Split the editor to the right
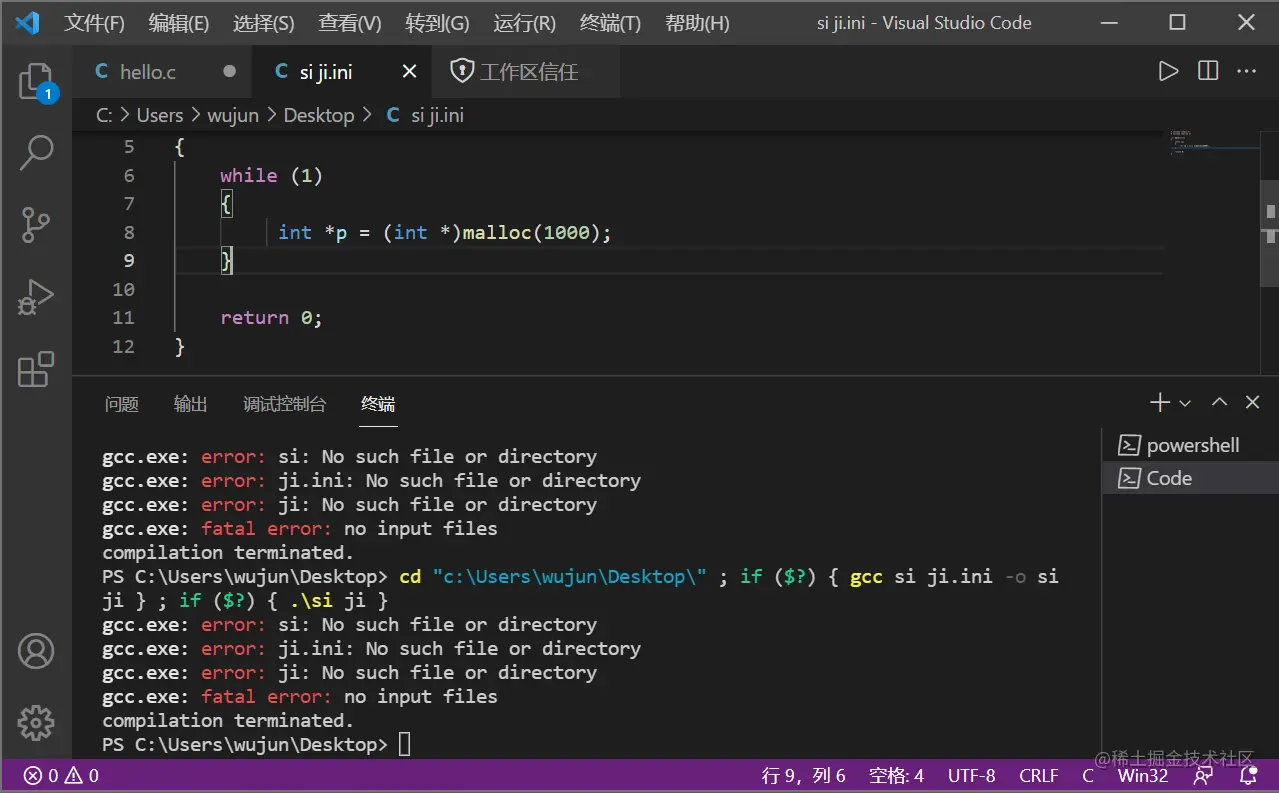 1208,71
